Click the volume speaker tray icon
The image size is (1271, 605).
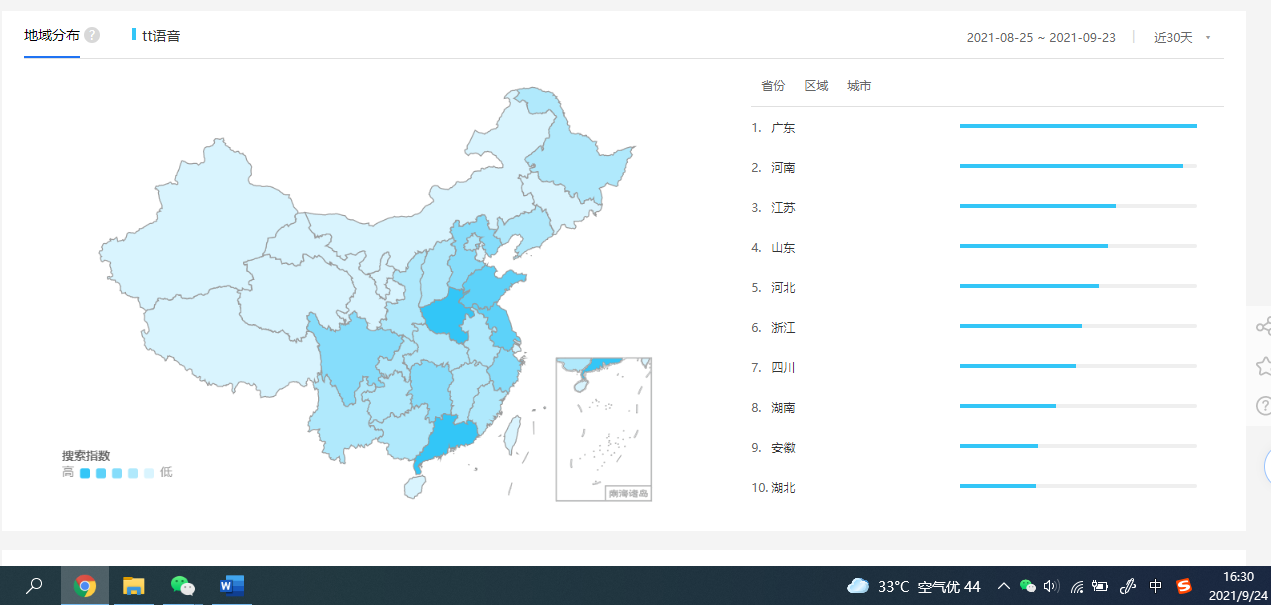click(1051, 586)
